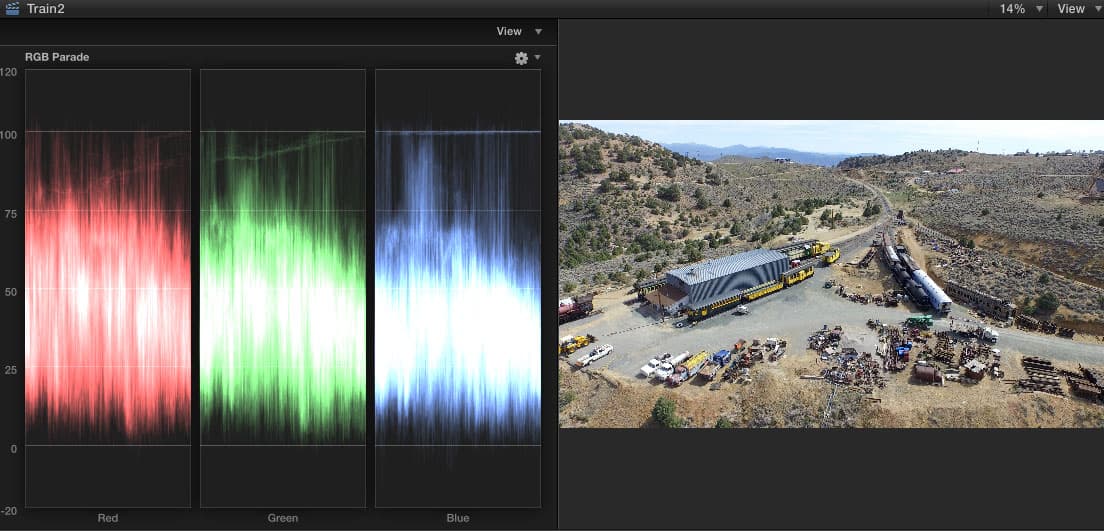Click the Red channel label
The height and width of the screenshot is (531, 1104).
[x=108, y=518]
